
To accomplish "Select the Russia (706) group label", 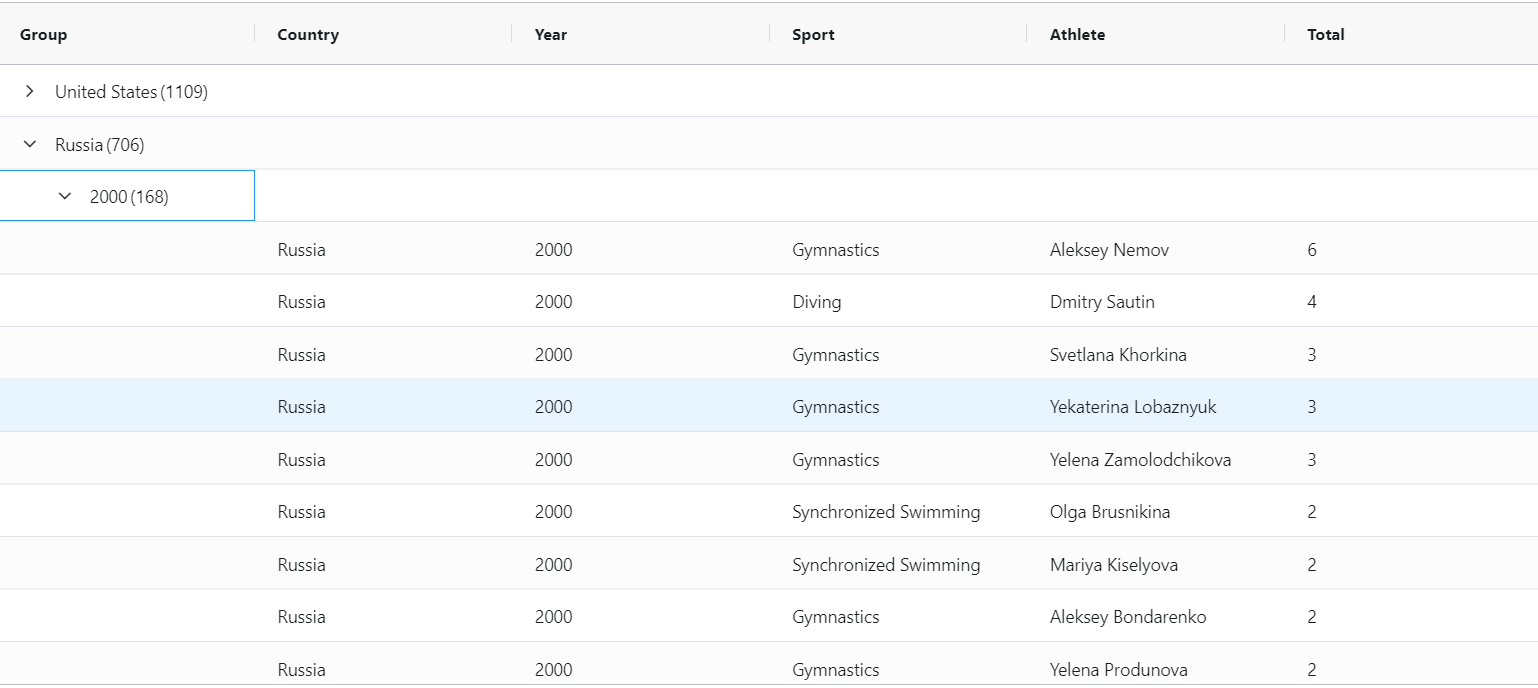I will 100,145.
